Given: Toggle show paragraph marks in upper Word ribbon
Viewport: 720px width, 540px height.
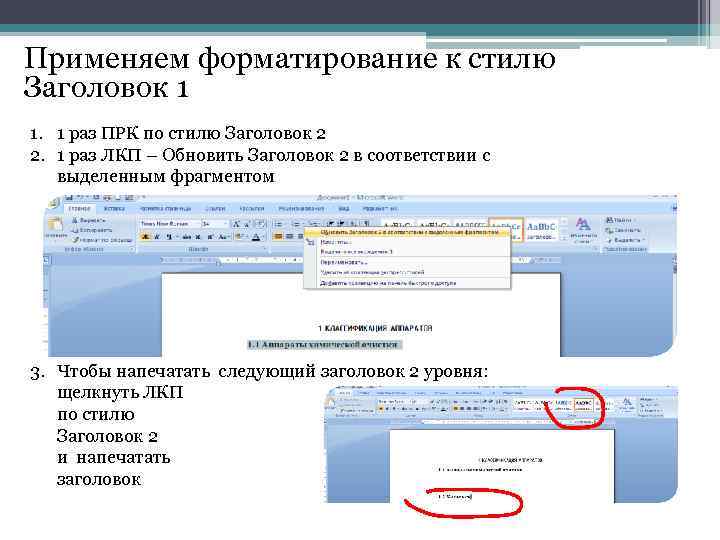Looking at the screenshot, I should click(x=366, y=224).
